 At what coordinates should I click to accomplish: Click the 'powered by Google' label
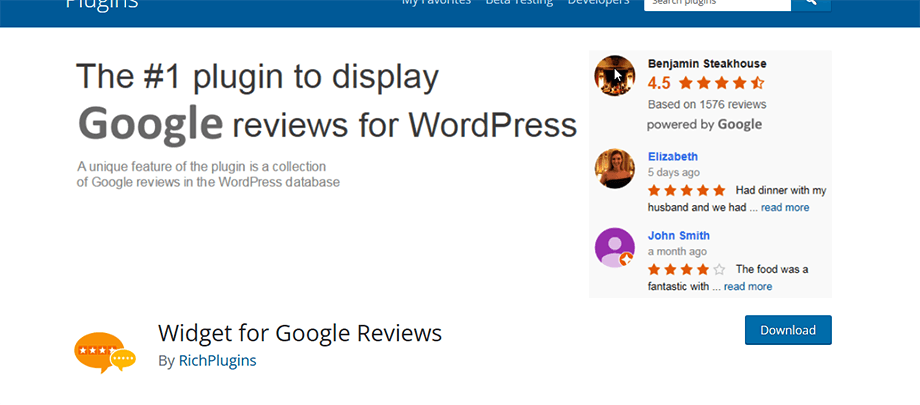click(x=704, y=124)
